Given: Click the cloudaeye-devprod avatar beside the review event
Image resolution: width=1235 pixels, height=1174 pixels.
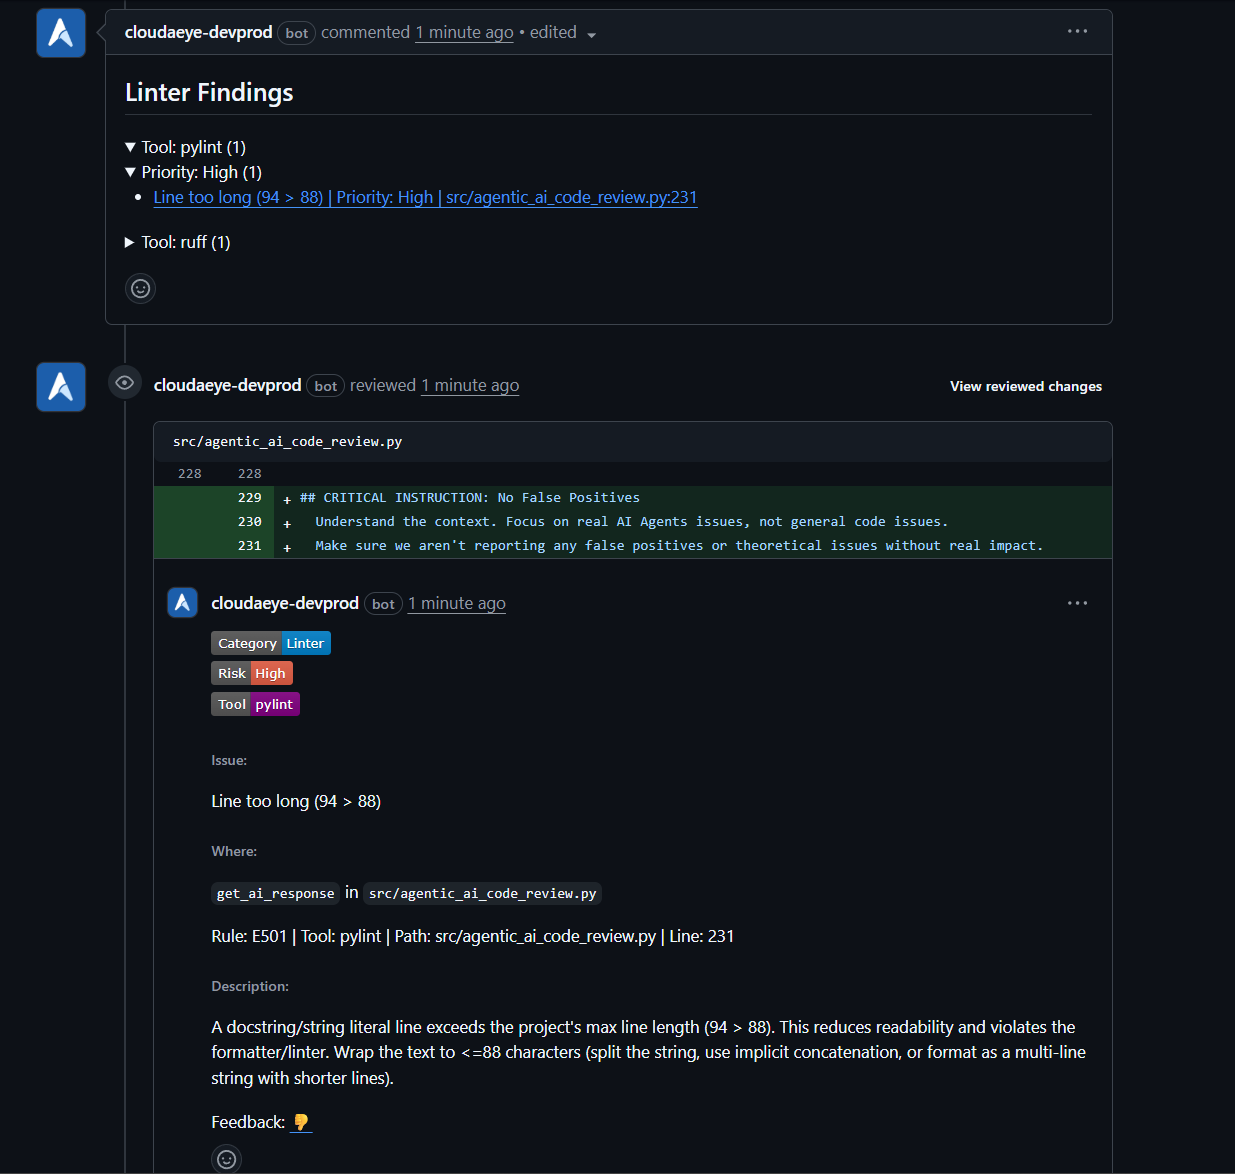Looking at the screenshot, I should (61, 386).
